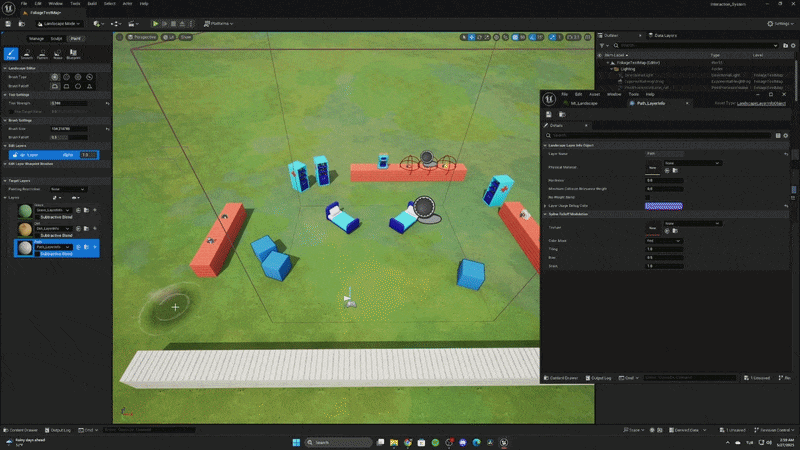Select the Flatten tool icon

pyautogui.click(x=42, y=54)
